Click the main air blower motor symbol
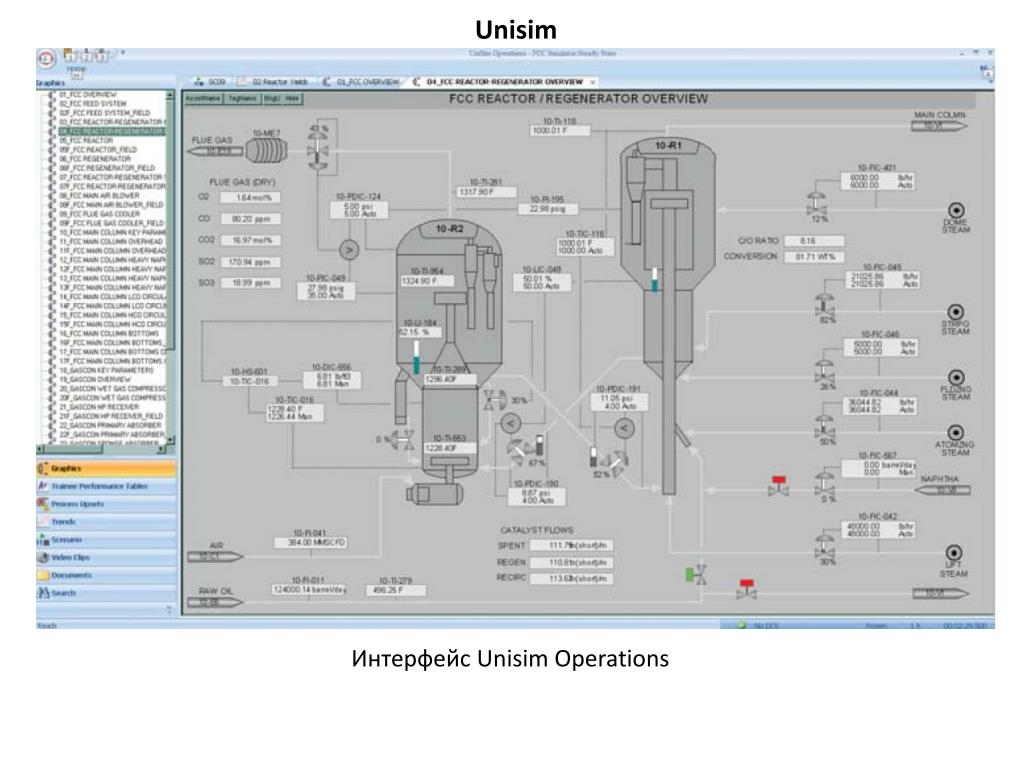1024x768 pixels. click(432, 494)
